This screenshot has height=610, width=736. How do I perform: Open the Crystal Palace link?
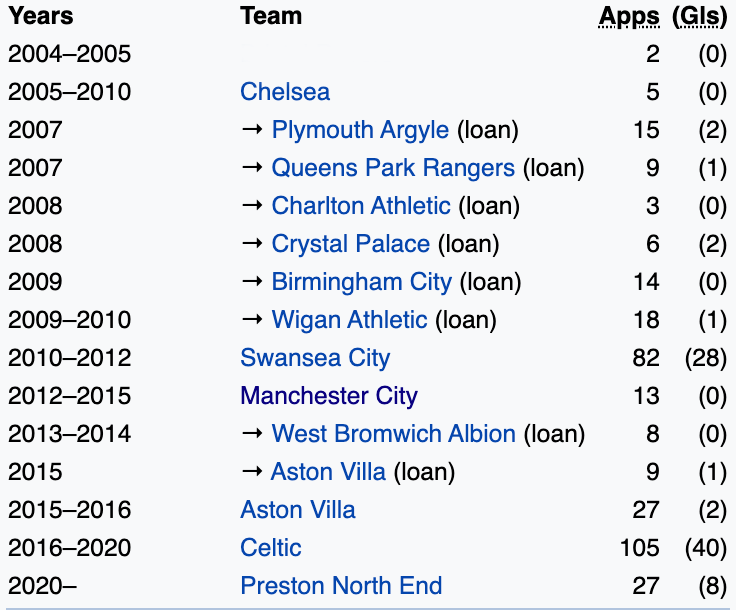coord(350,244)
